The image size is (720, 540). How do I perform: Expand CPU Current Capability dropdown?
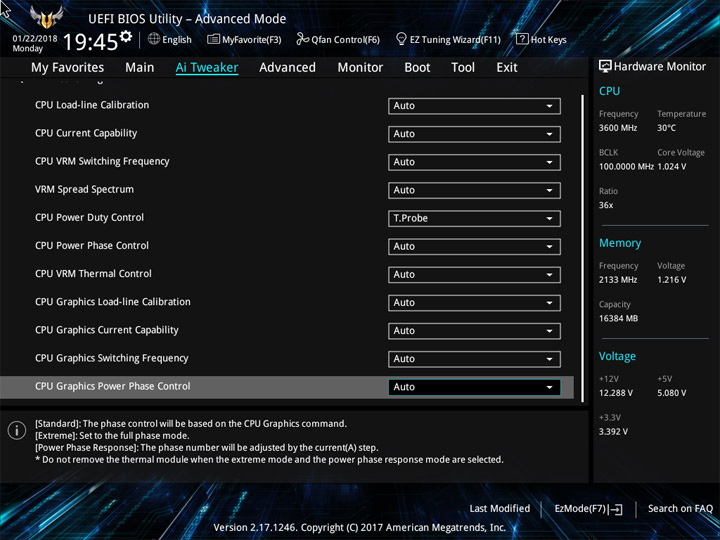pyautogui.click(x=474, y=134)
